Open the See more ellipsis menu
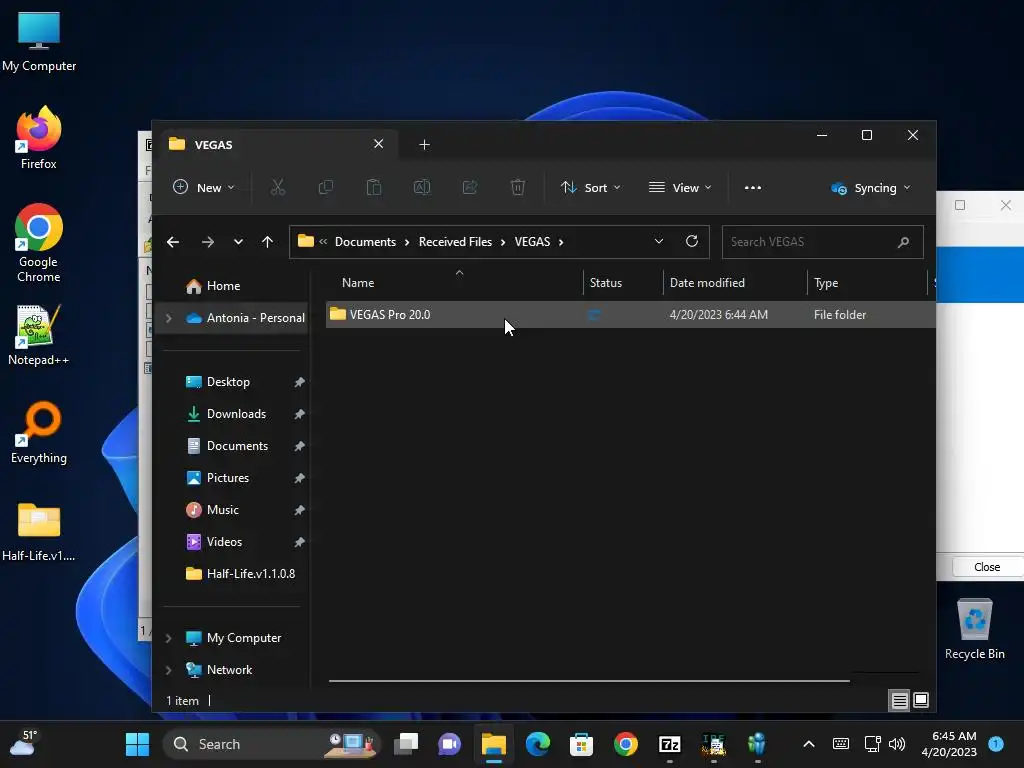Screen dimensions: 1024x768 752,187
